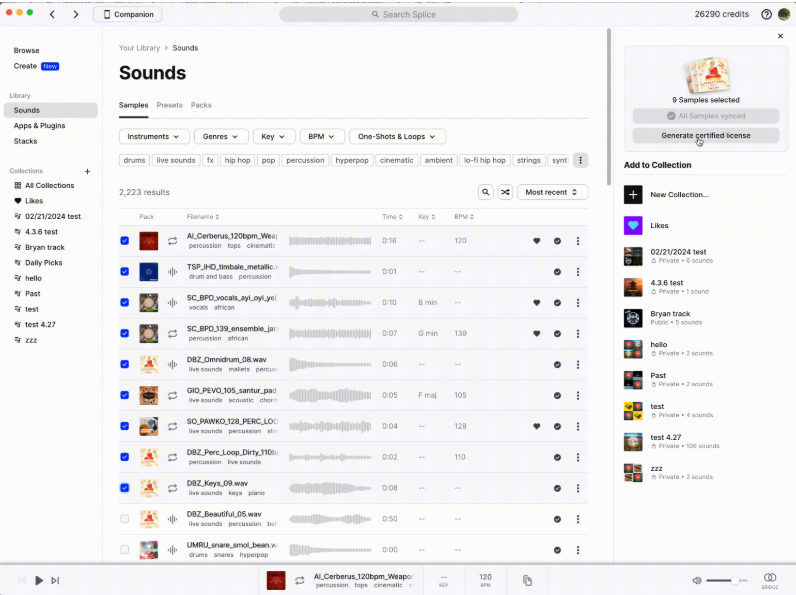This screenshot has width=796, height=595.
Task: Check the DBZ_Beautiful_05.wav checkbox
Action: coord(124,519)
